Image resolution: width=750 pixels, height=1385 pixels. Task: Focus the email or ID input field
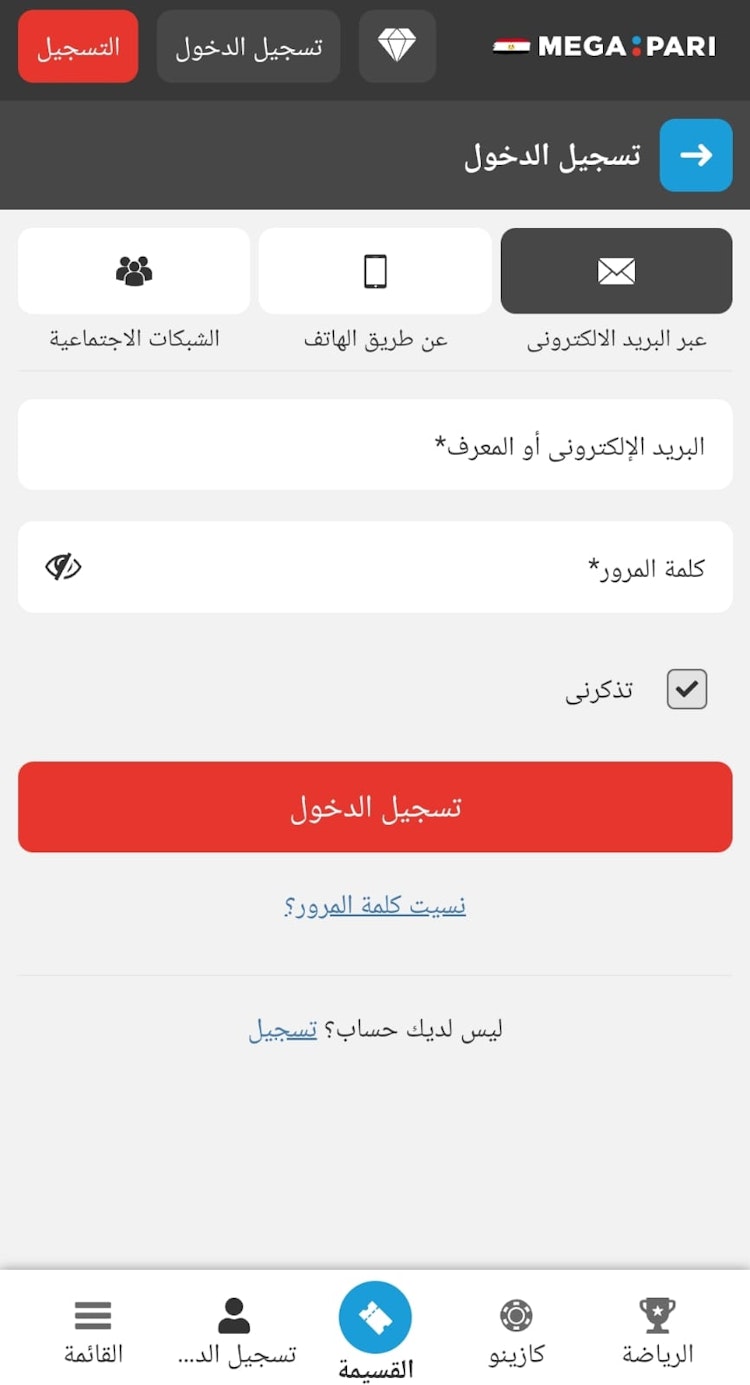point(375,445)
